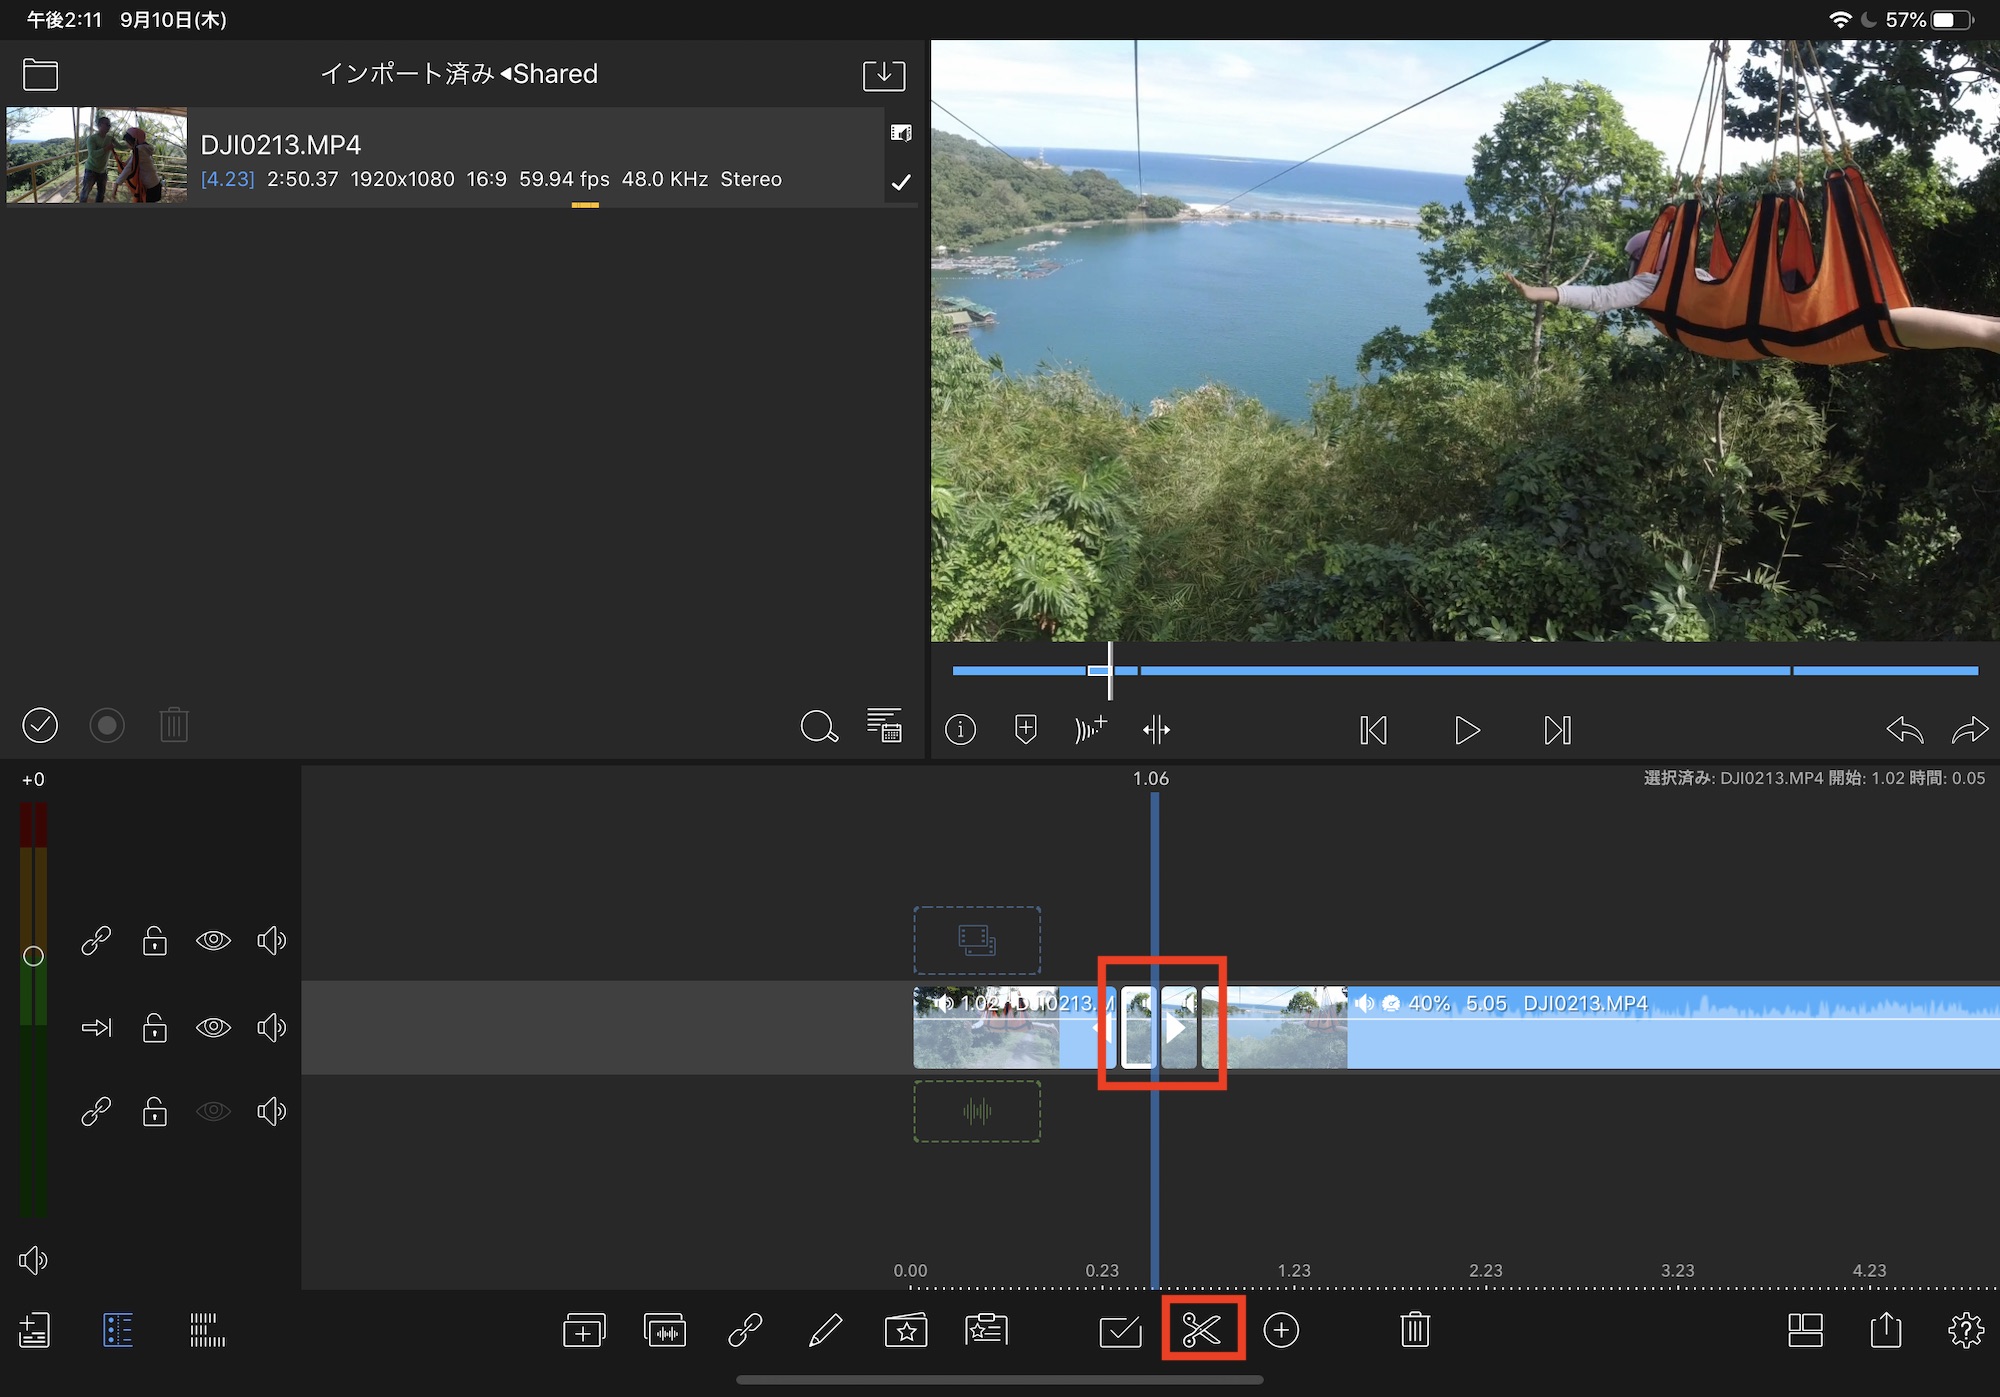The height and width of the screenshot is (1397, 2000).
Task: Click the undo arrow
Action: (1904, 730)
